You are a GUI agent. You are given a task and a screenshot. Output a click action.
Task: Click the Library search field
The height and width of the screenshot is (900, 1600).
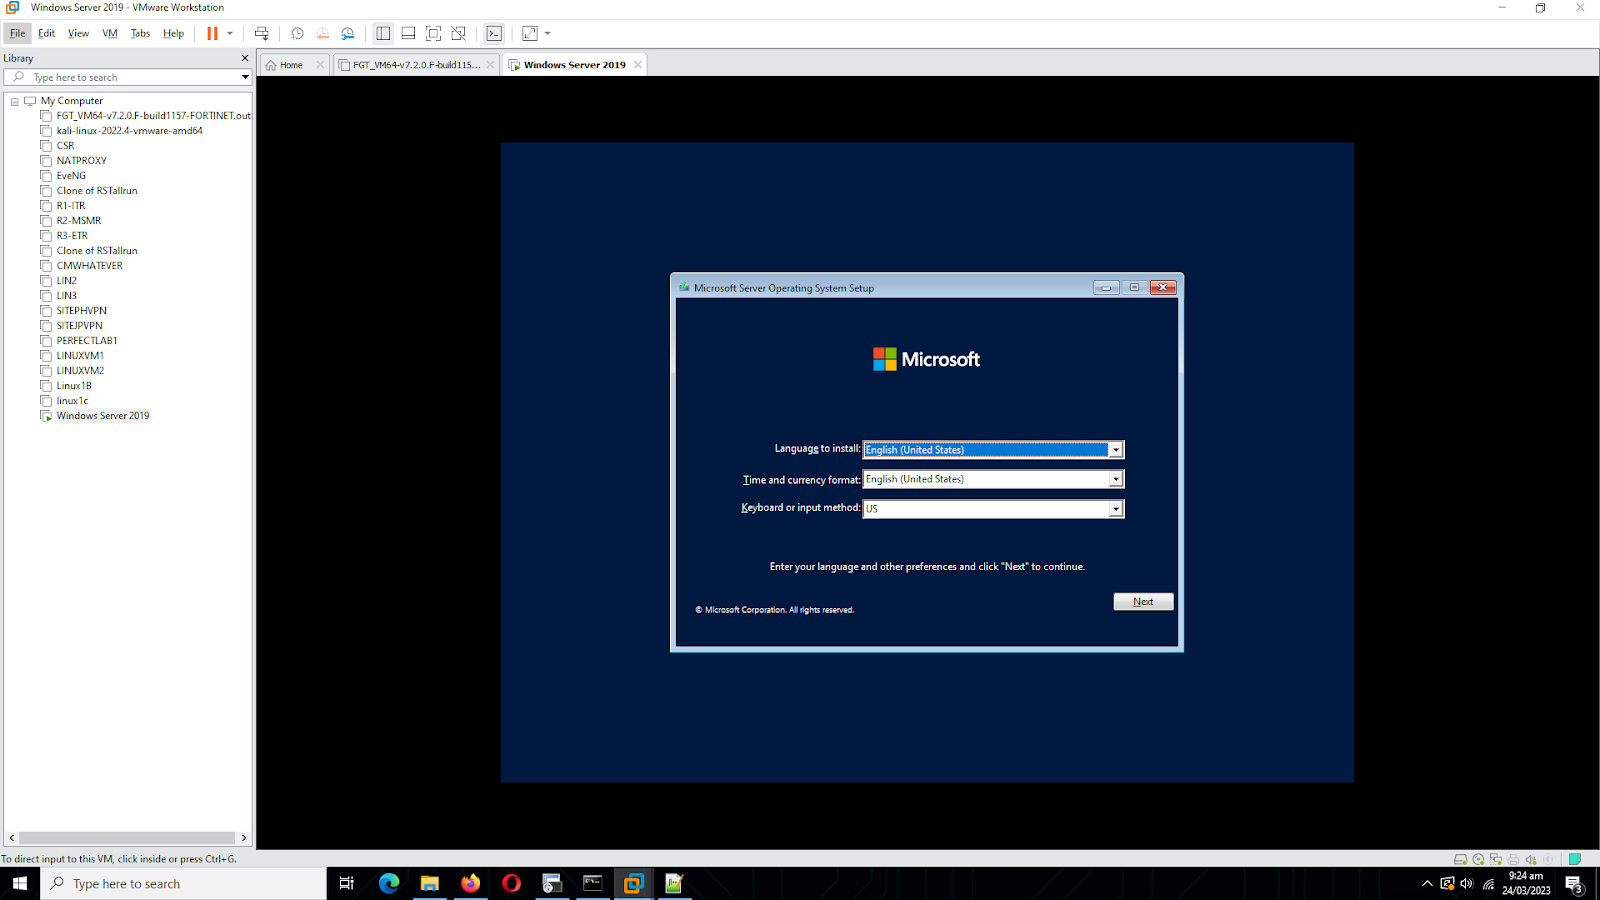pyautogui.click(x=130, y=77)
